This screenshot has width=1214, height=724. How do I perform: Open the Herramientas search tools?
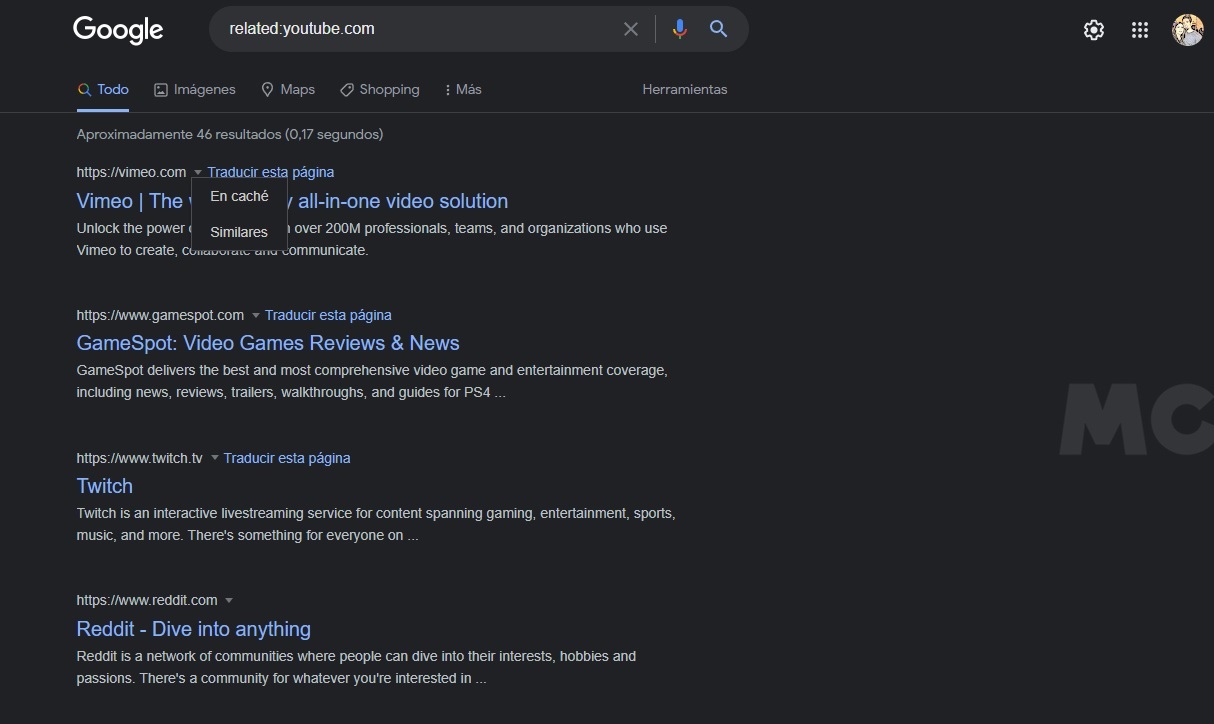685,90
